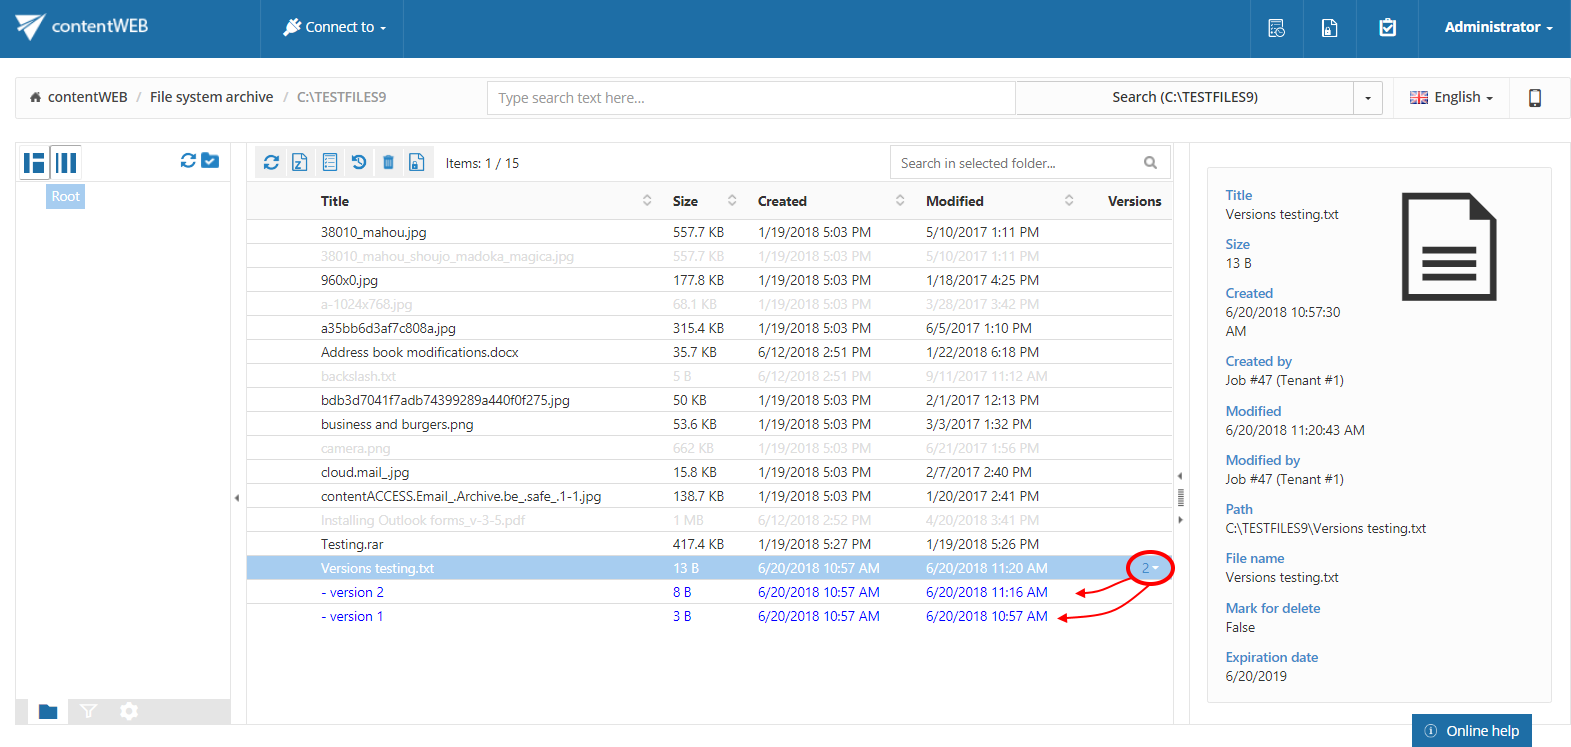Switch to mobile view phone icon
Image resolution: width=1571 pixels, height=747 pixels.
1534,97
